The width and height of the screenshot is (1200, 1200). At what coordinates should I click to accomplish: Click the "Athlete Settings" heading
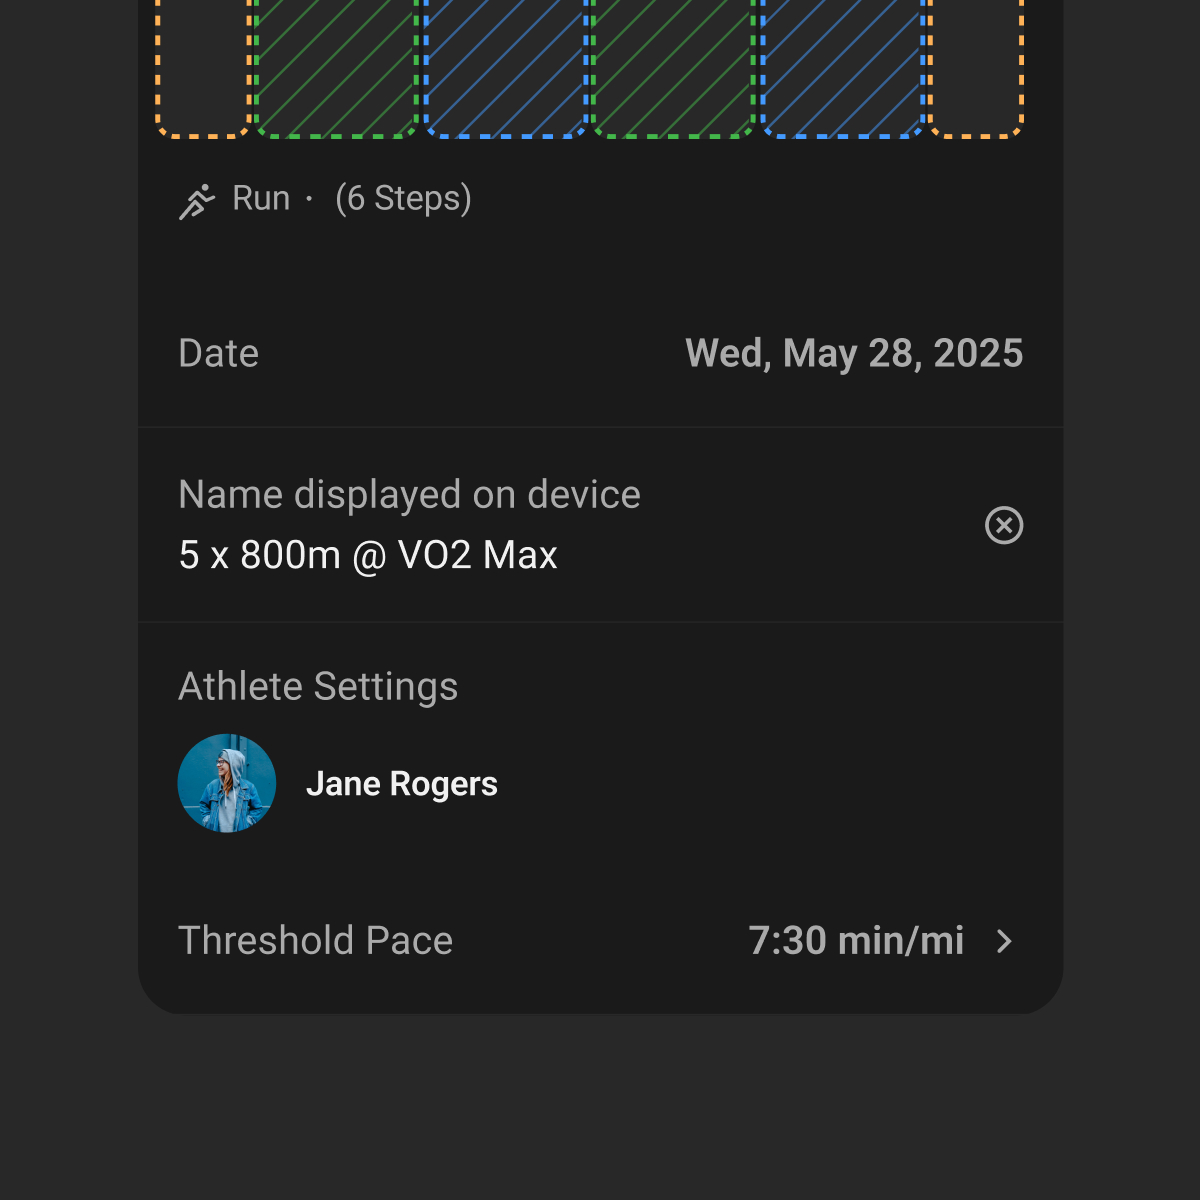318,687
